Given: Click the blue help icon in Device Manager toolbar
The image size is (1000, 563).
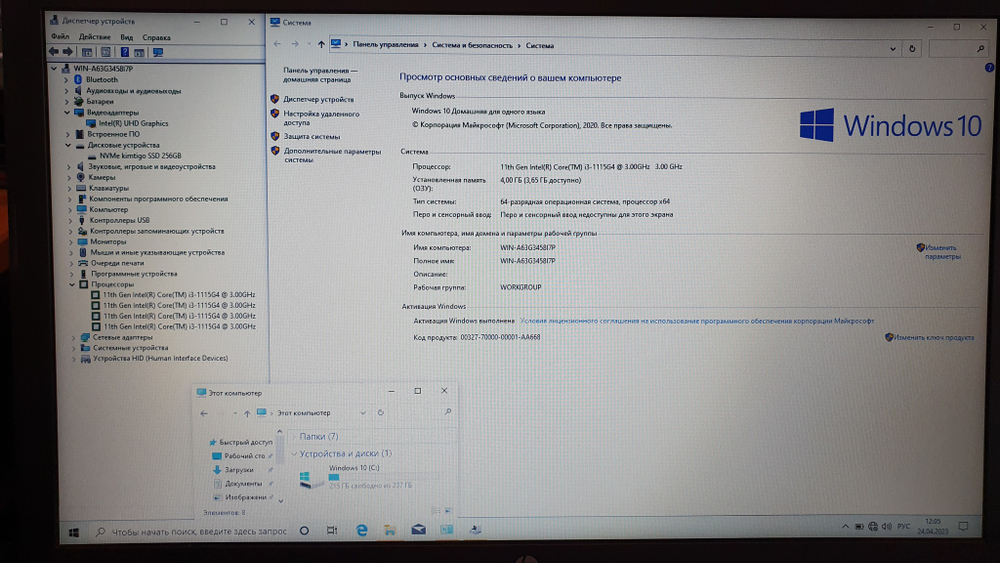Looking at the screenshot, I should point(124,52).
